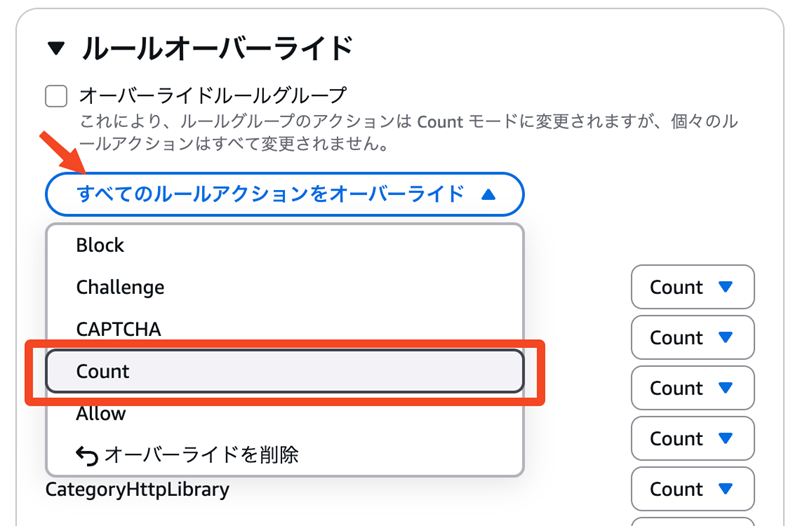The height and width of the screenshot is (526, 800).
Task: Click the arrow icon on fourth Count dropdown
Action: [x=726, y=439]
